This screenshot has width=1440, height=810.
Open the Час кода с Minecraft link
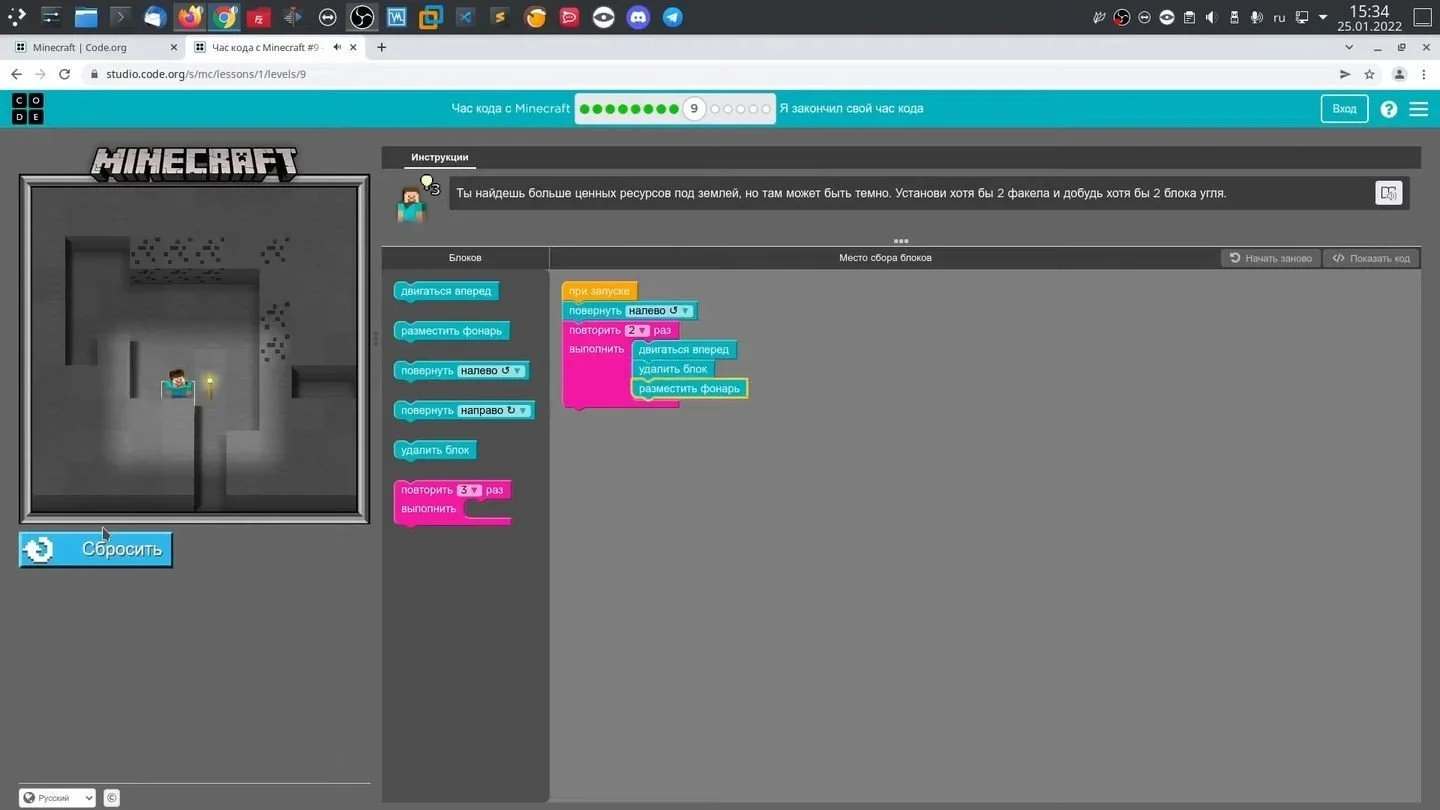[510, 109]
